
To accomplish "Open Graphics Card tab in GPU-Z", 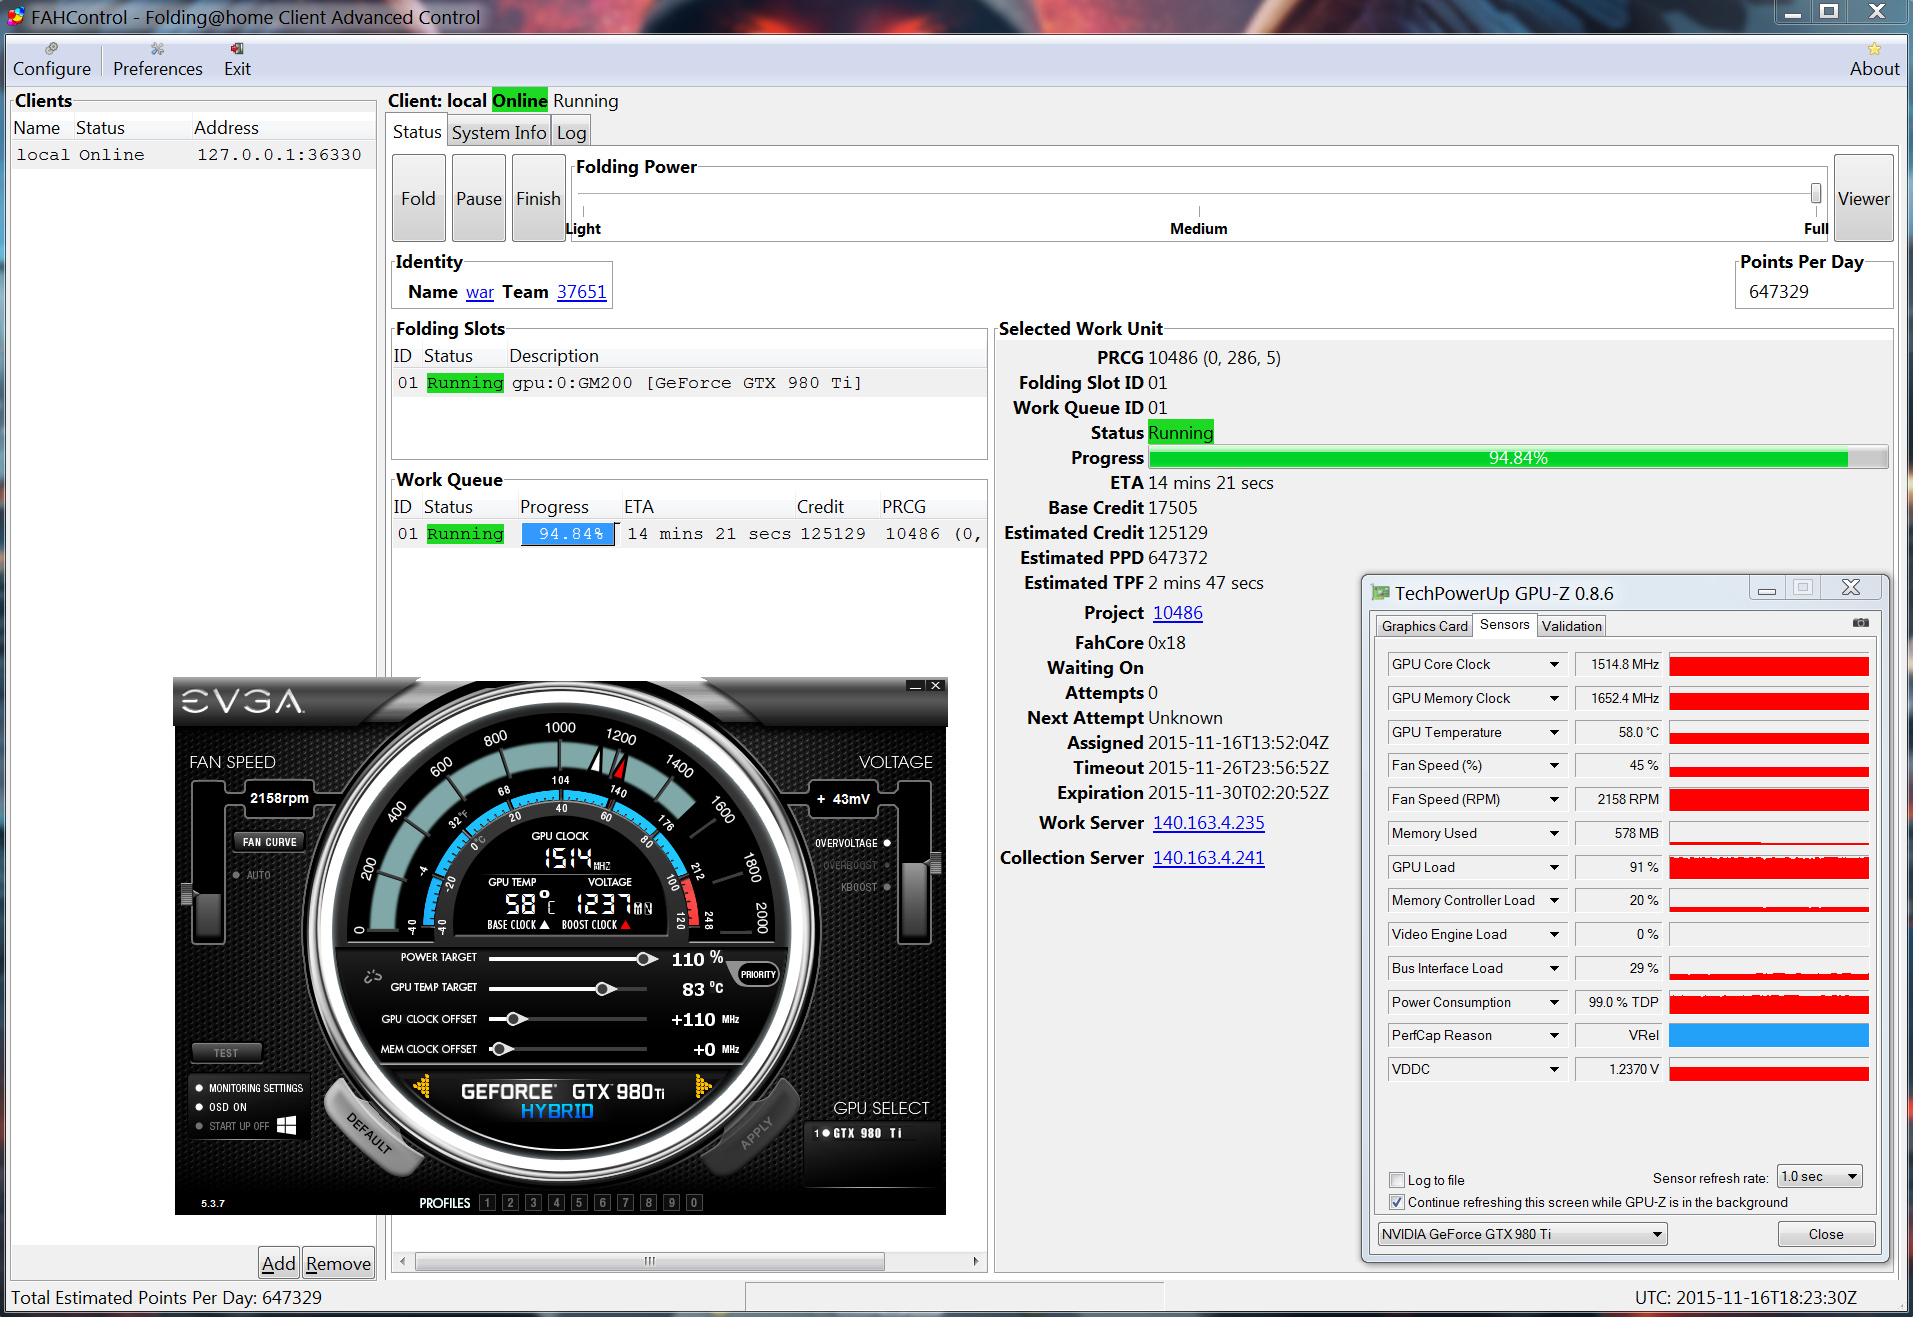I will pos(1424,626).
